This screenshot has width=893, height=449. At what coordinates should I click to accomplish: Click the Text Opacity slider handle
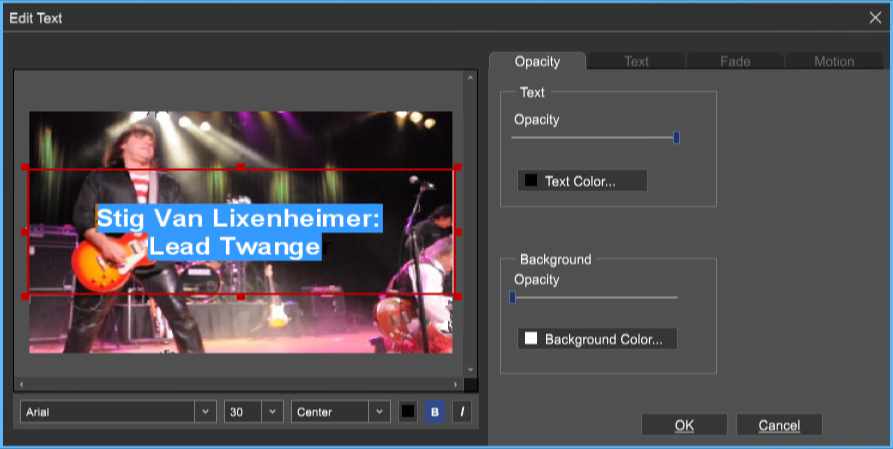[676, 137]
